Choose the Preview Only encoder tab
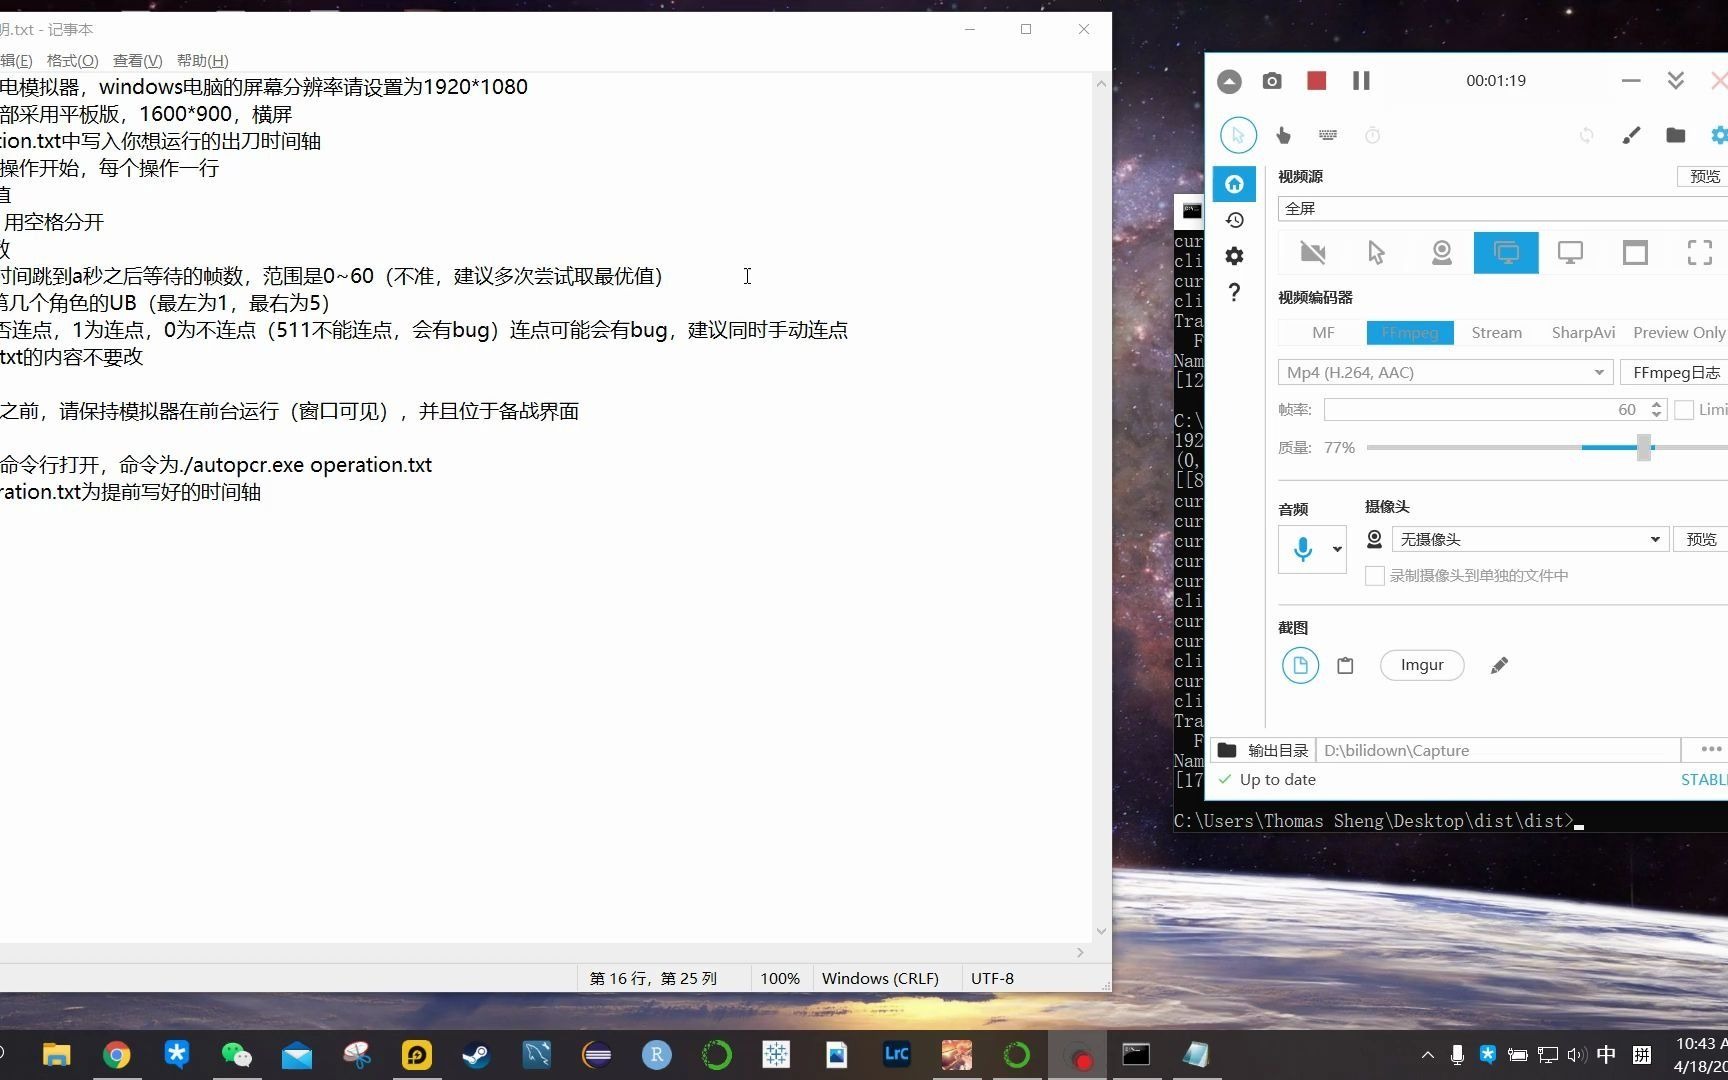Image resolution: width=1728 pixels, height=1080 pixels. pyautogui.click(x=1679, y=333)
